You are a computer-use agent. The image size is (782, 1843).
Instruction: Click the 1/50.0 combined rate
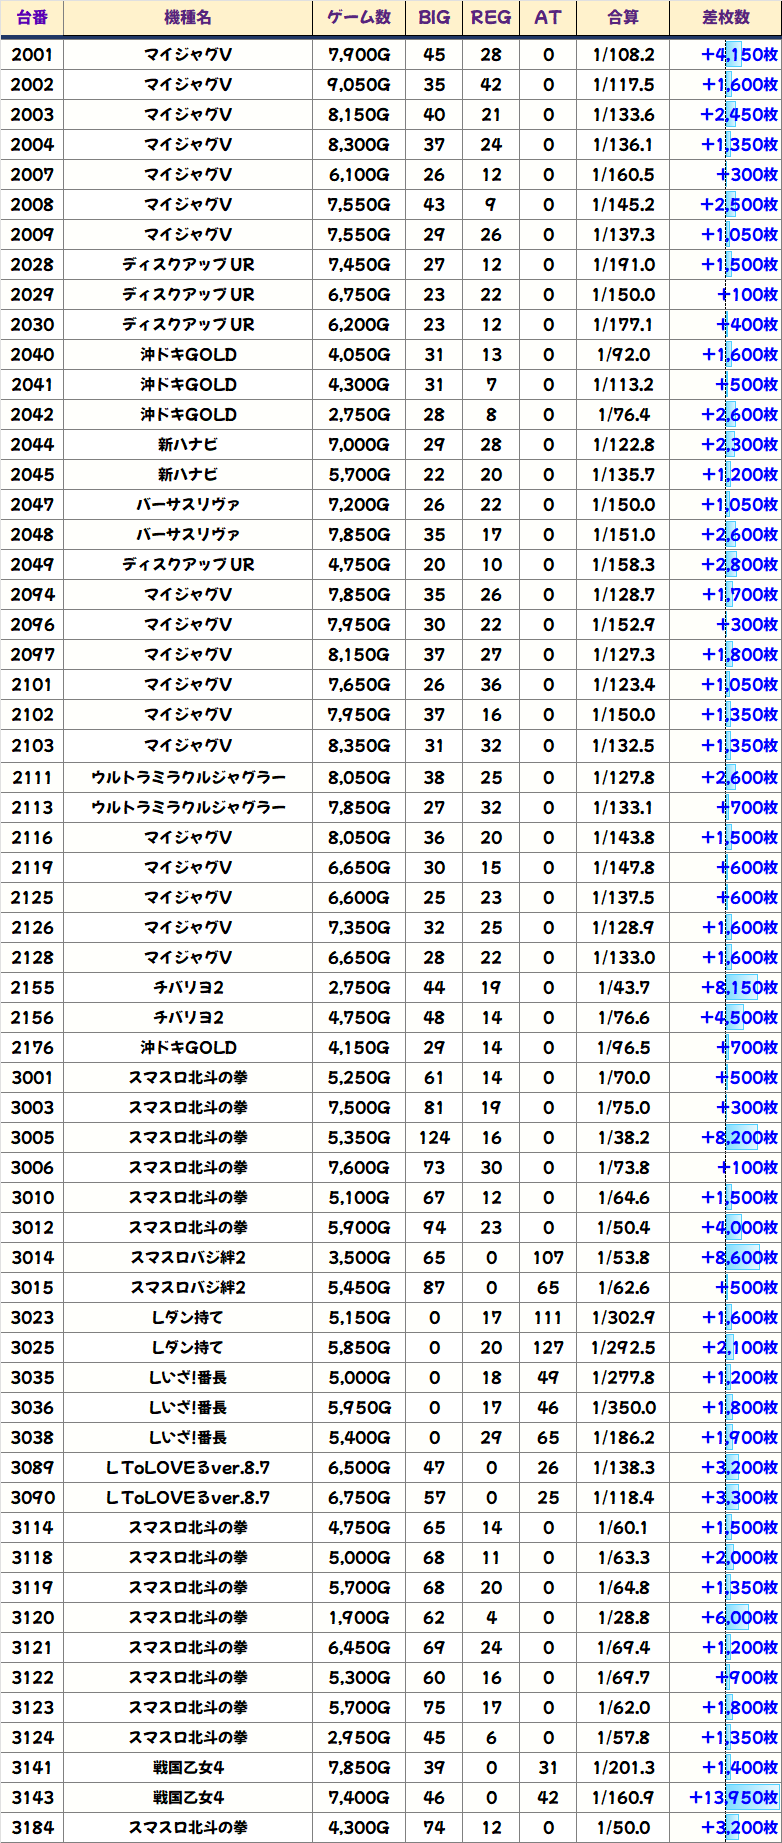tap(623, 1828)
